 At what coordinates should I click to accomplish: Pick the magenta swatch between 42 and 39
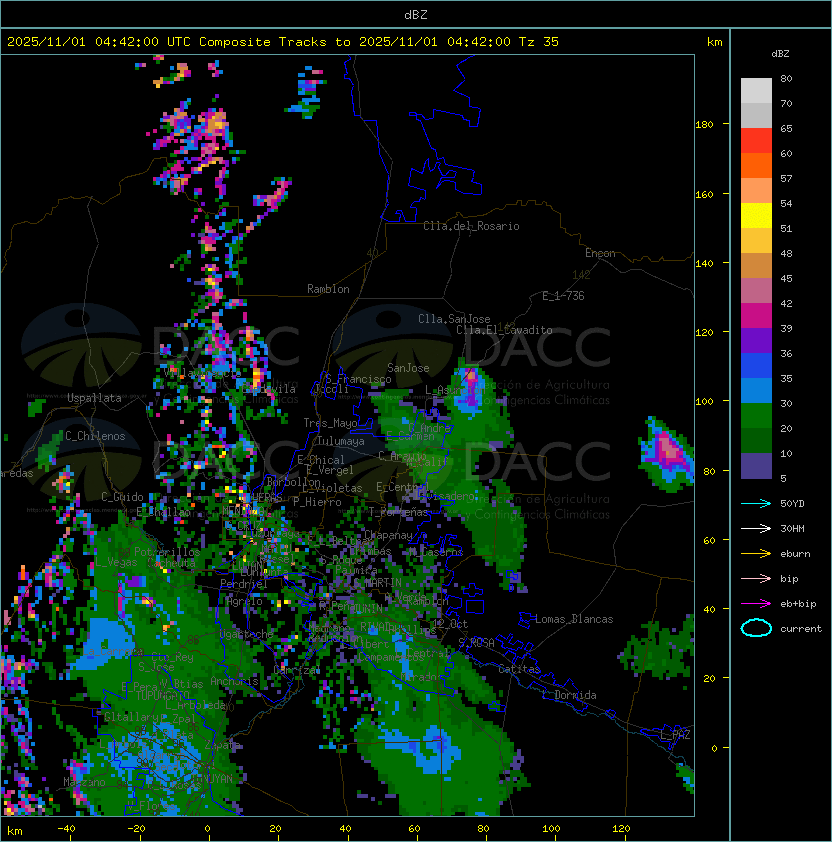coord(756,316)
